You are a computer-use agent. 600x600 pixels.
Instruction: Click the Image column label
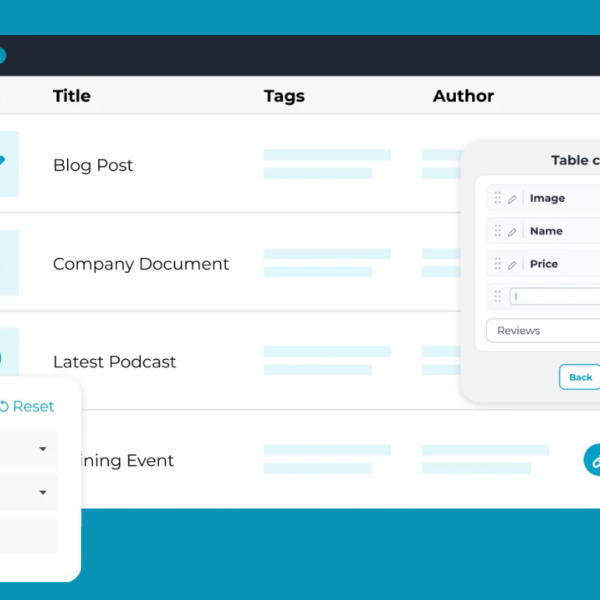[x=547, y=198]
